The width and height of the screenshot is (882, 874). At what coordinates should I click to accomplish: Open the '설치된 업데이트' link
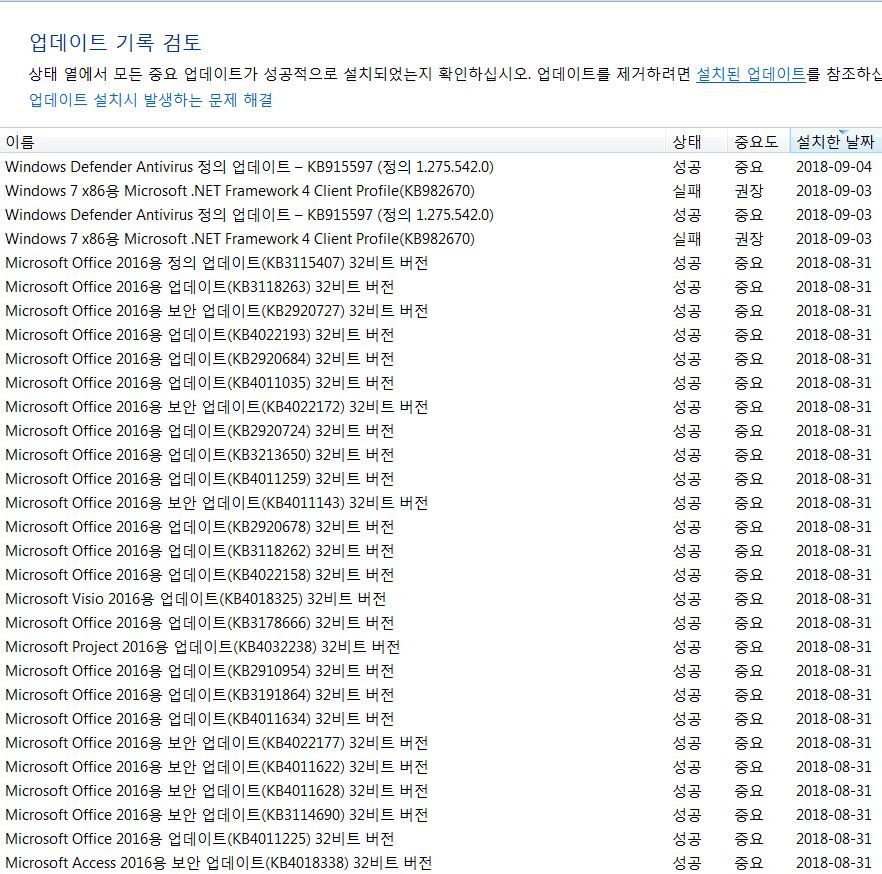751,74
